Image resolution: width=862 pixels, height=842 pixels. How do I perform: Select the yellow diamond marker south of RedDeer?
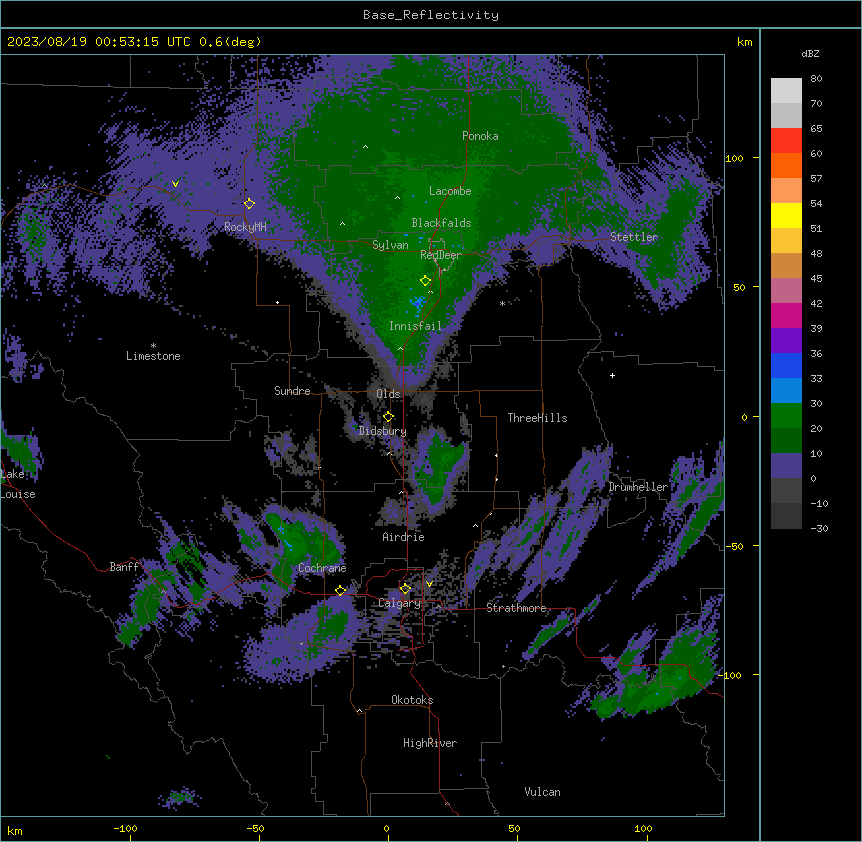[x=425, y=280]
